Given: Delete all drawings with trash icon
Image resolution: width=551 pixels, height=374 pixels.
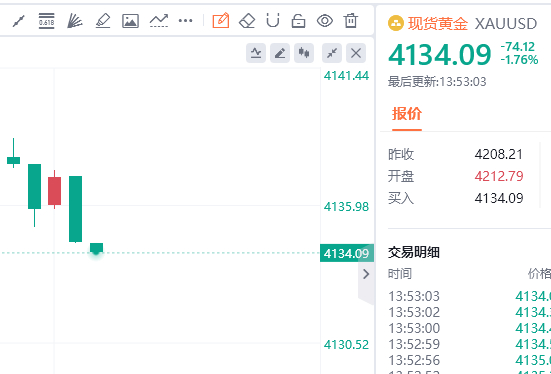Looking at the screenshot, I should pos(351,20).
